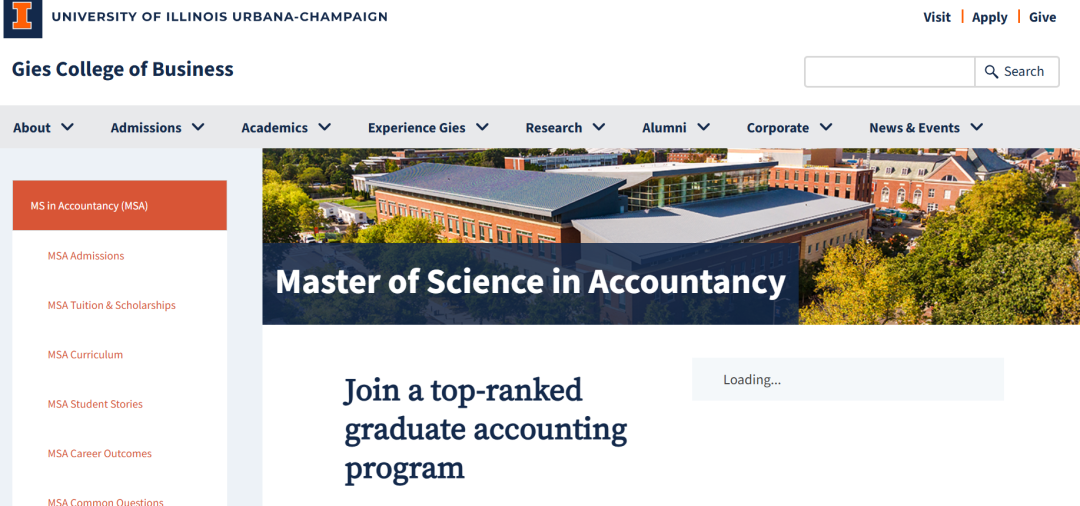The height and width of the screenshot is (506, 1080).
Task: Expand the Research menu chevron
Action: [599, 127]
